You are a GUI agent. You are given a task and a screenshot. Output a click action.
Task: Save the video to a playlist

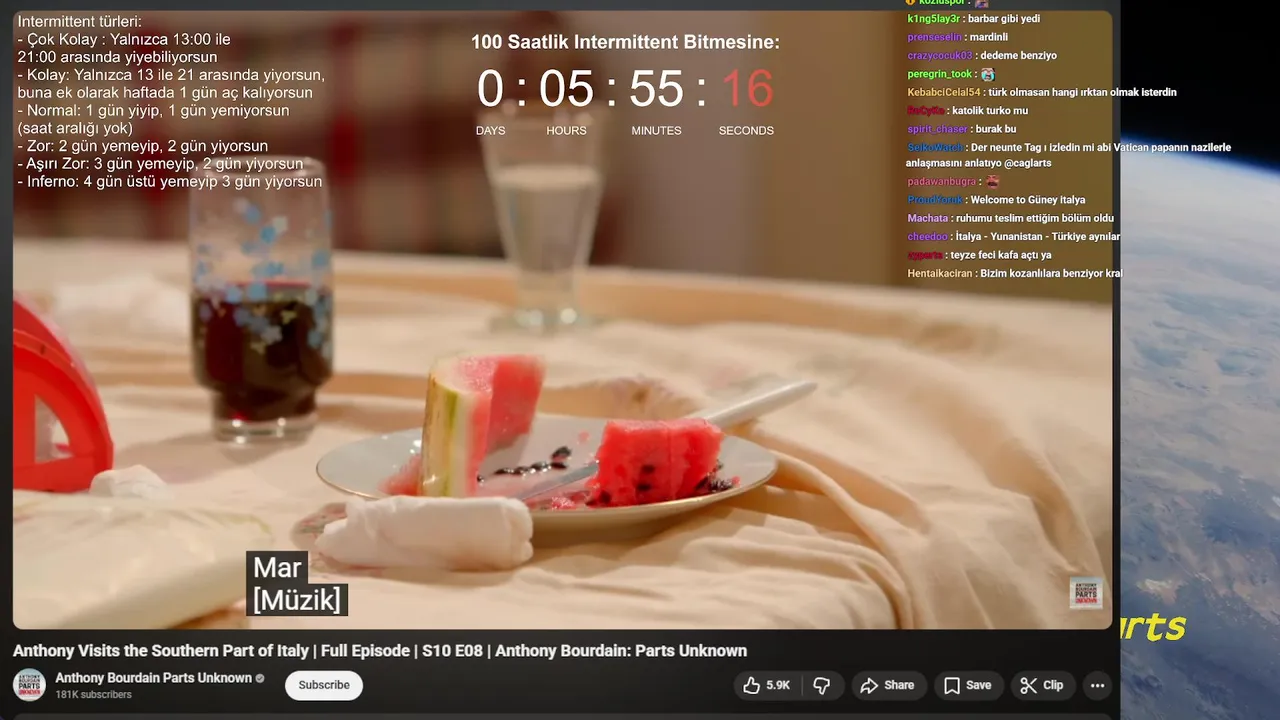[967, 685]
